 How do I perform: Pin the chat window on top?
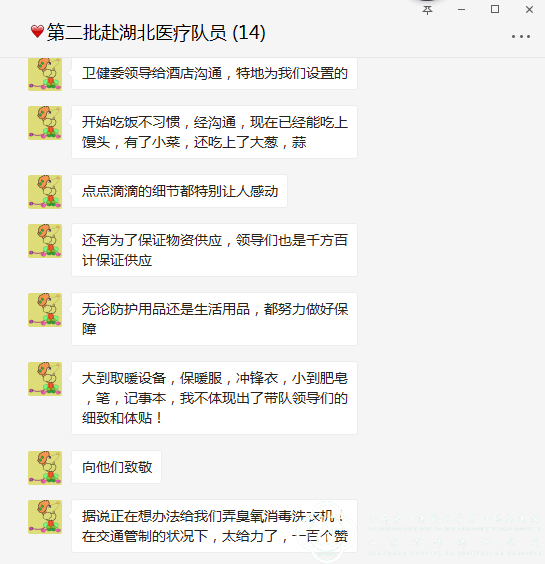coord(427,10)
